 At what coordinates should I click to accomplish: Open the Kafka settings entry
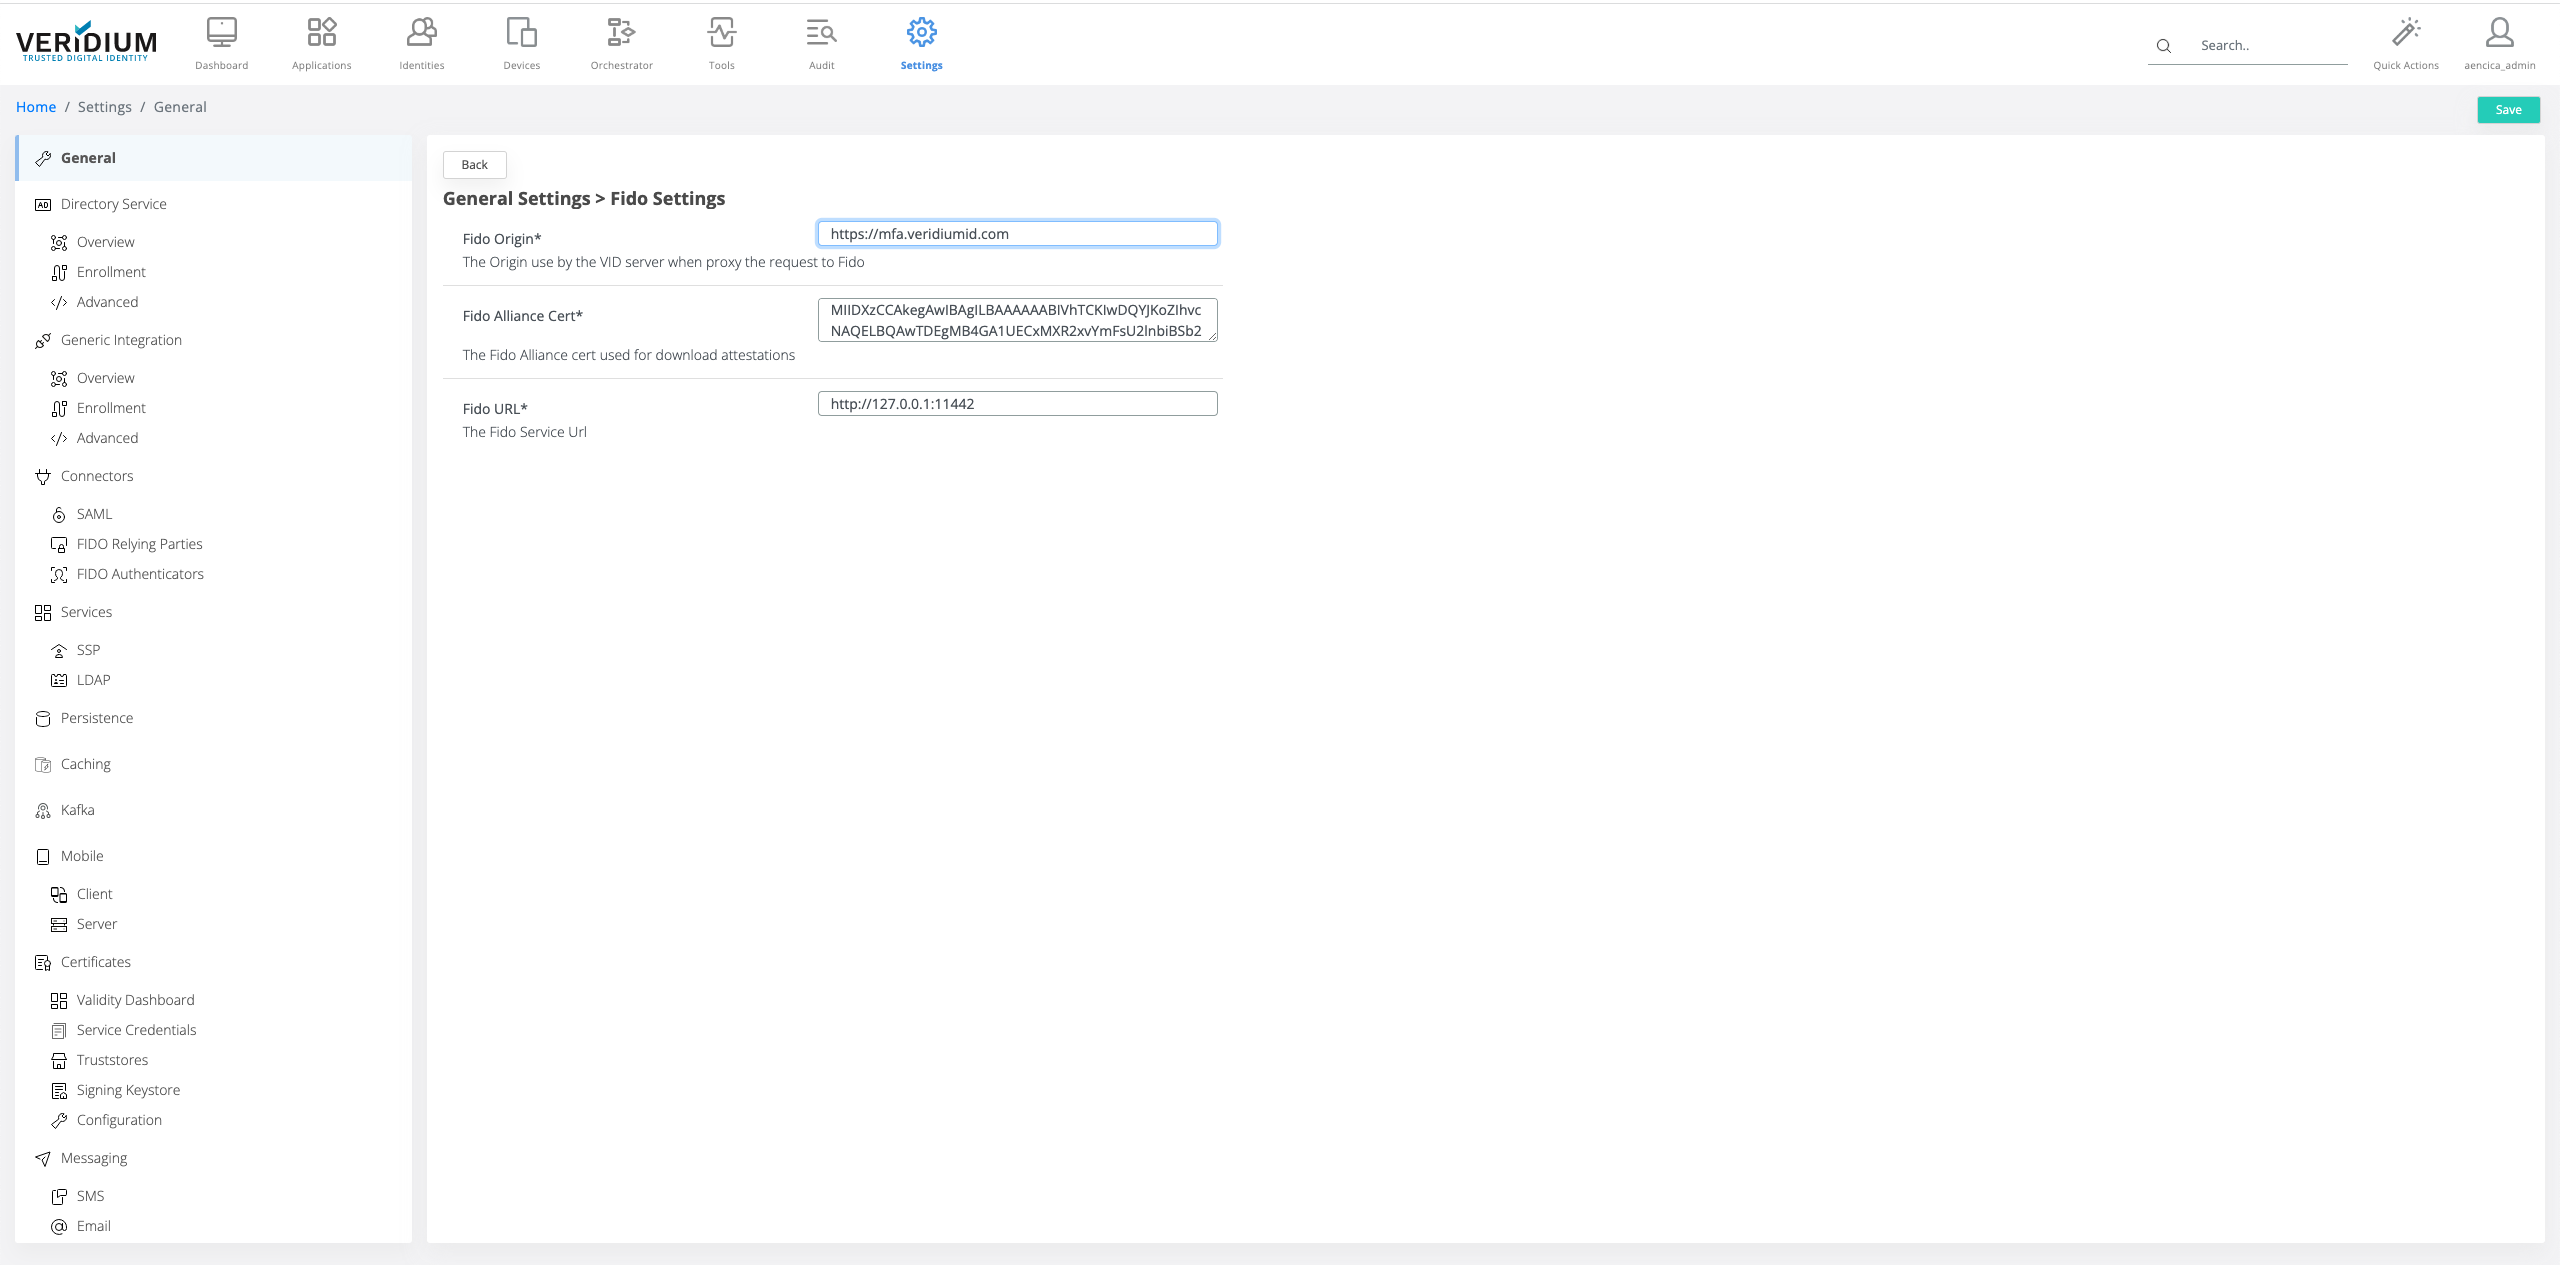(x=77, y=810)
